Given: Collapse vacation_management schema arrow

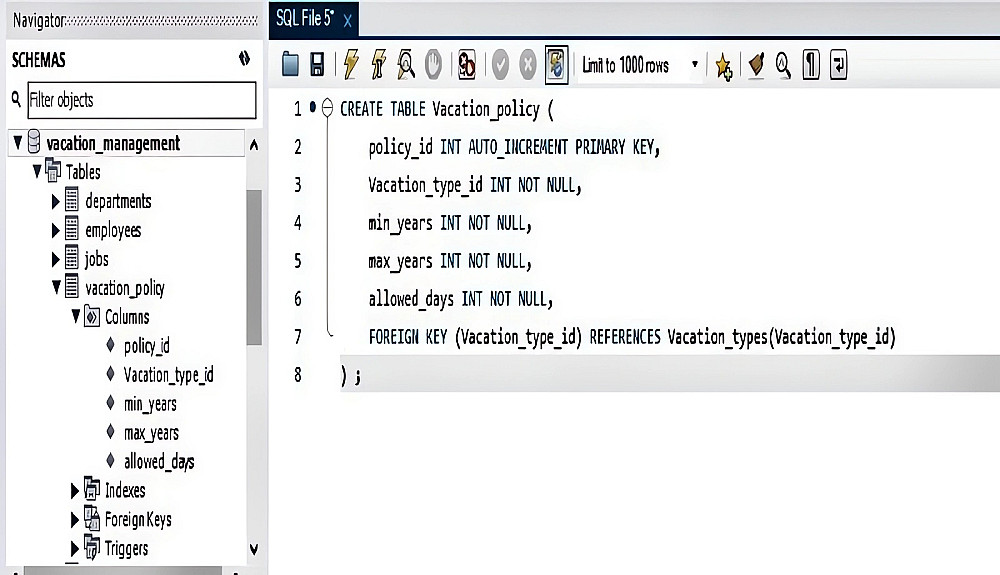Looking at the screenshot, I should click(18, 142).
